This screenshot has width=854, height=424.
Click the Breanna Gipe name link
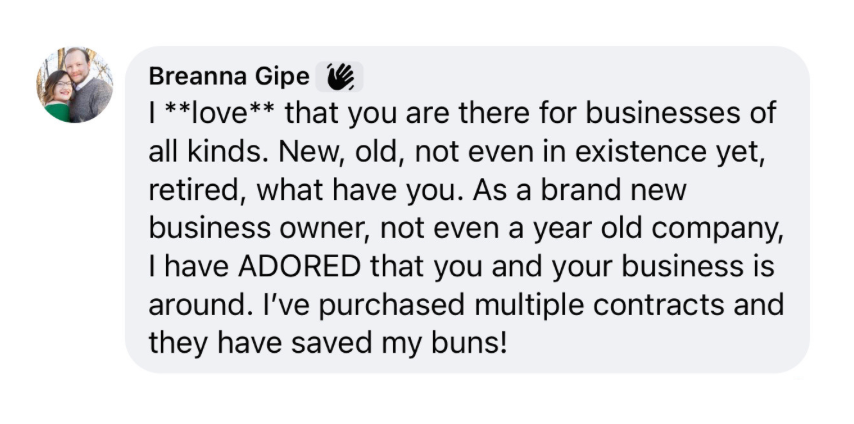click(229, 76)
